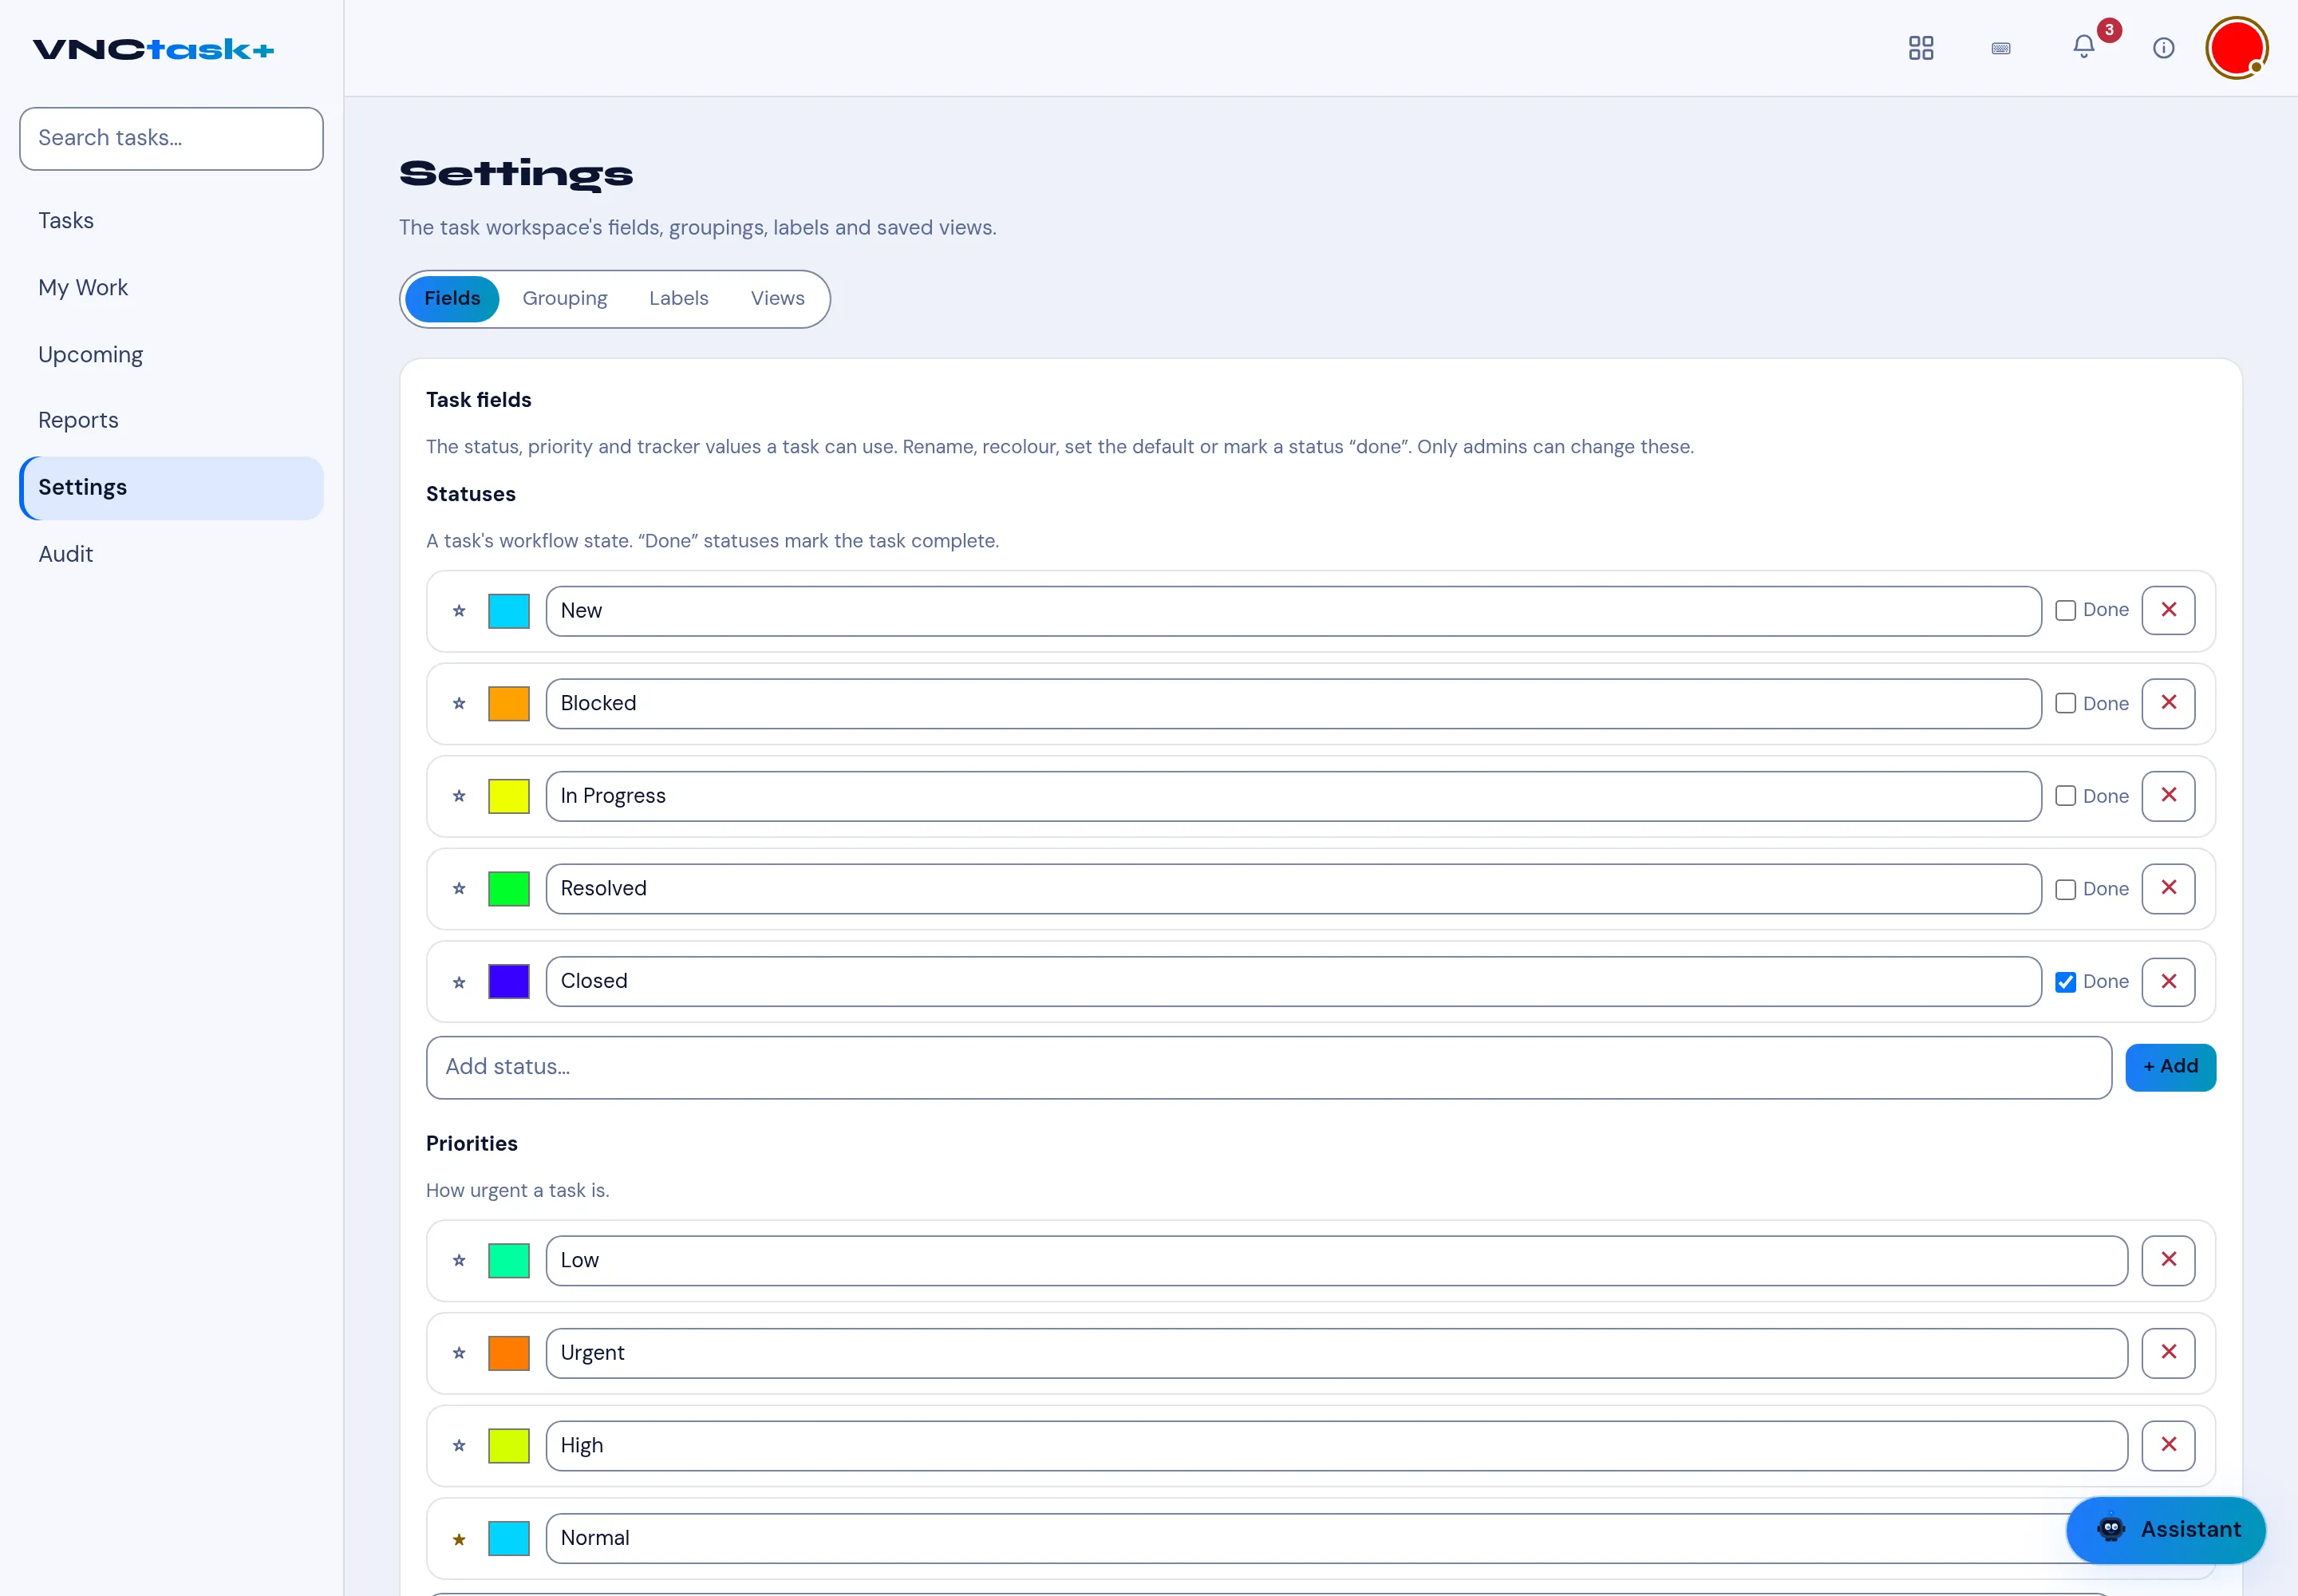The image size is (2298, 1596).
Task: Edit the Low priority name field
Action: 1336,1260
